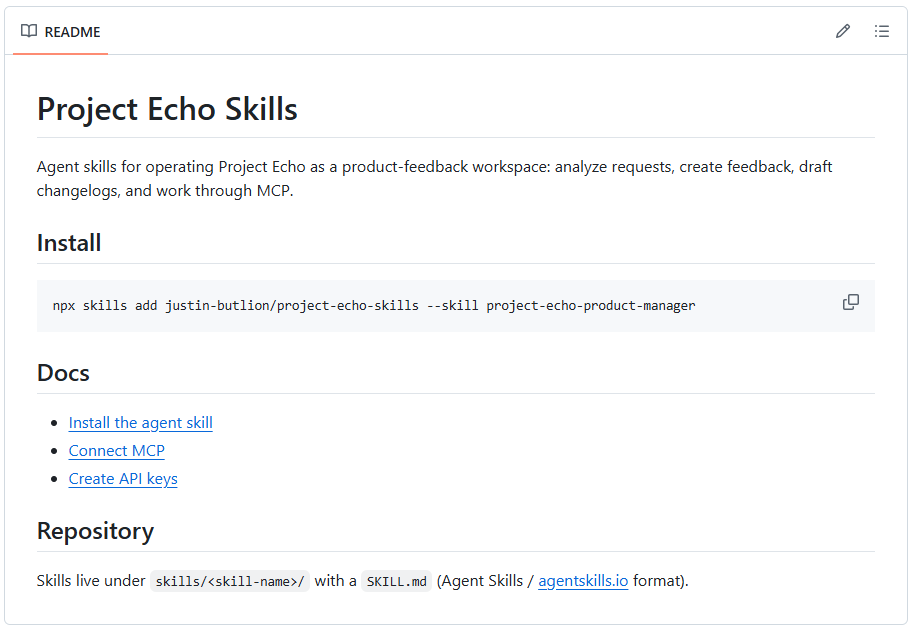
Task: Click the justin-butlion/project-echo-skills text in command
Action: click(292, 306)
